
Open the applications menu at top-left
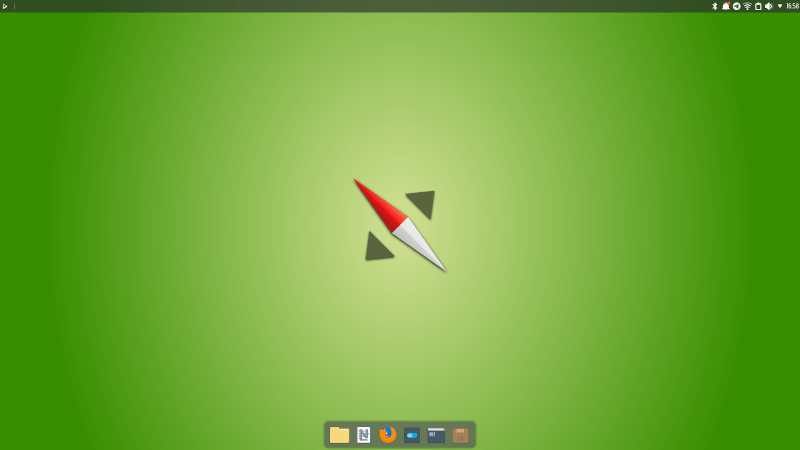point(5,6)
